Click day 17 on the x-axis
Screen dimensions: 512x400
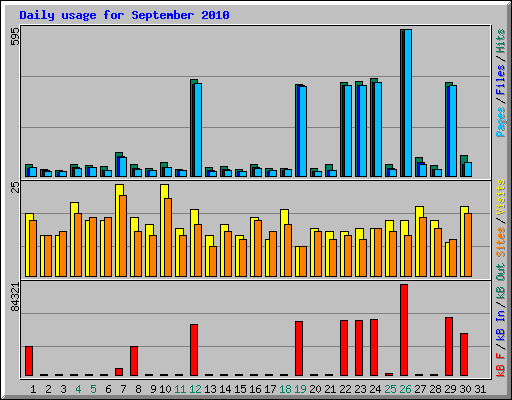pyautogui.click(x=270, y=389)
